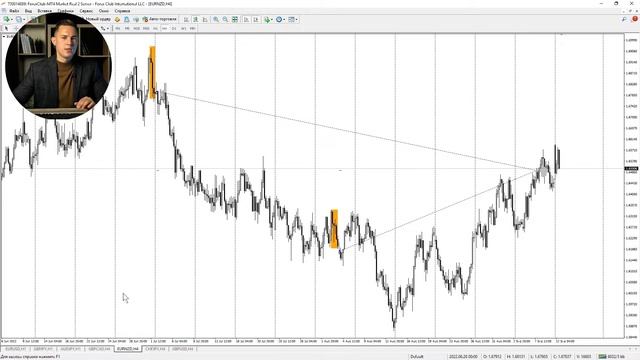640x360 pixels.
Task: Expand the Indicators dropdown arrow
Action: (272, 19)
